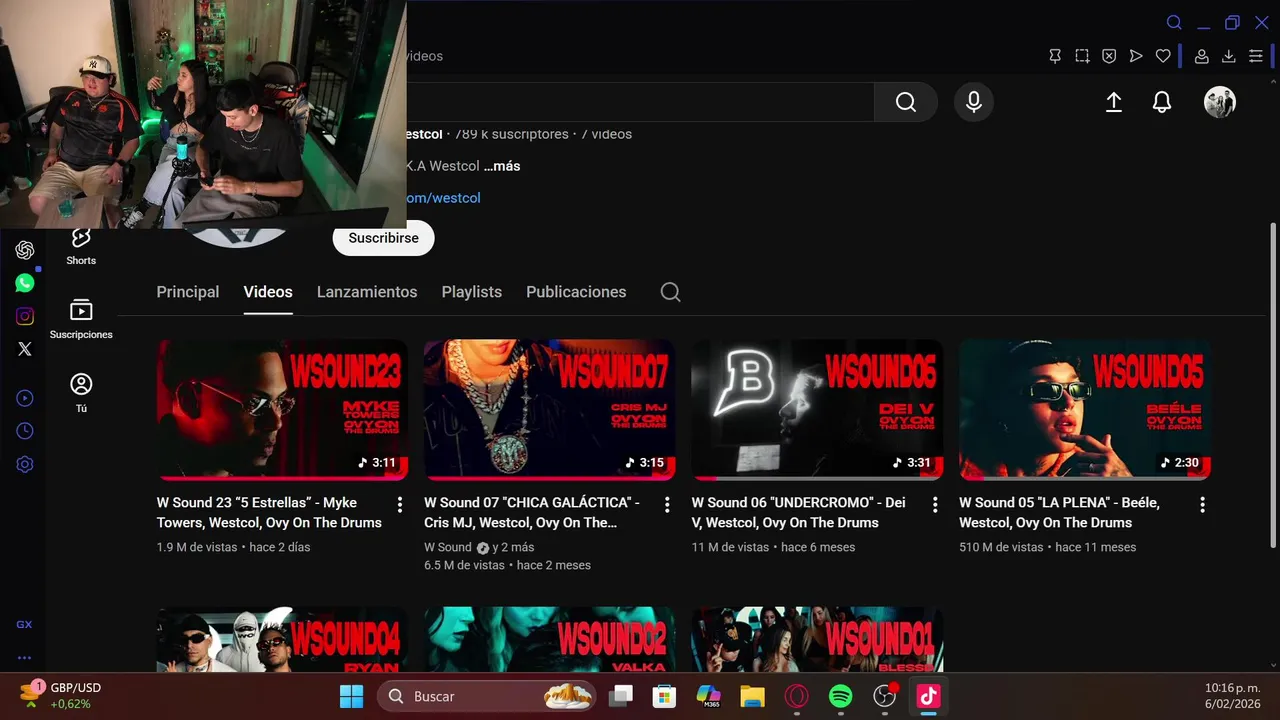The height and width of the screenshot is (720, 1280).
Task: Click the Opera pinboard pin icon
Action: [1055, 56]
